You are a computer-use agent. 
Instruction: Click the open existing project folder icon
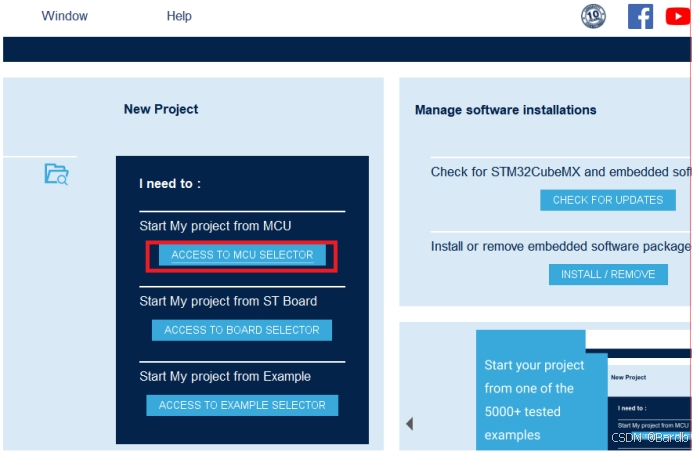56,174
